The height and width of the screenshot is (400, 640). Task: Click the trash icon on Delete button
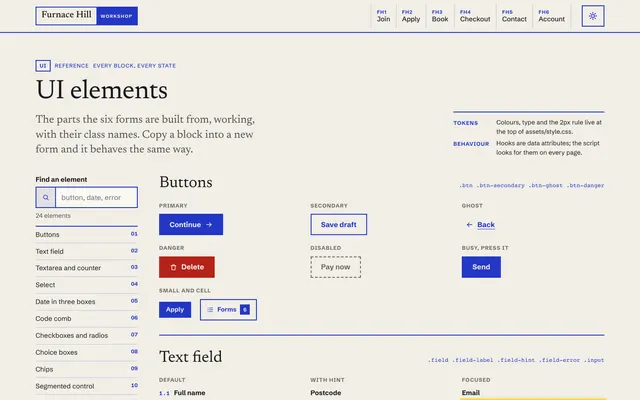point(173,267)
